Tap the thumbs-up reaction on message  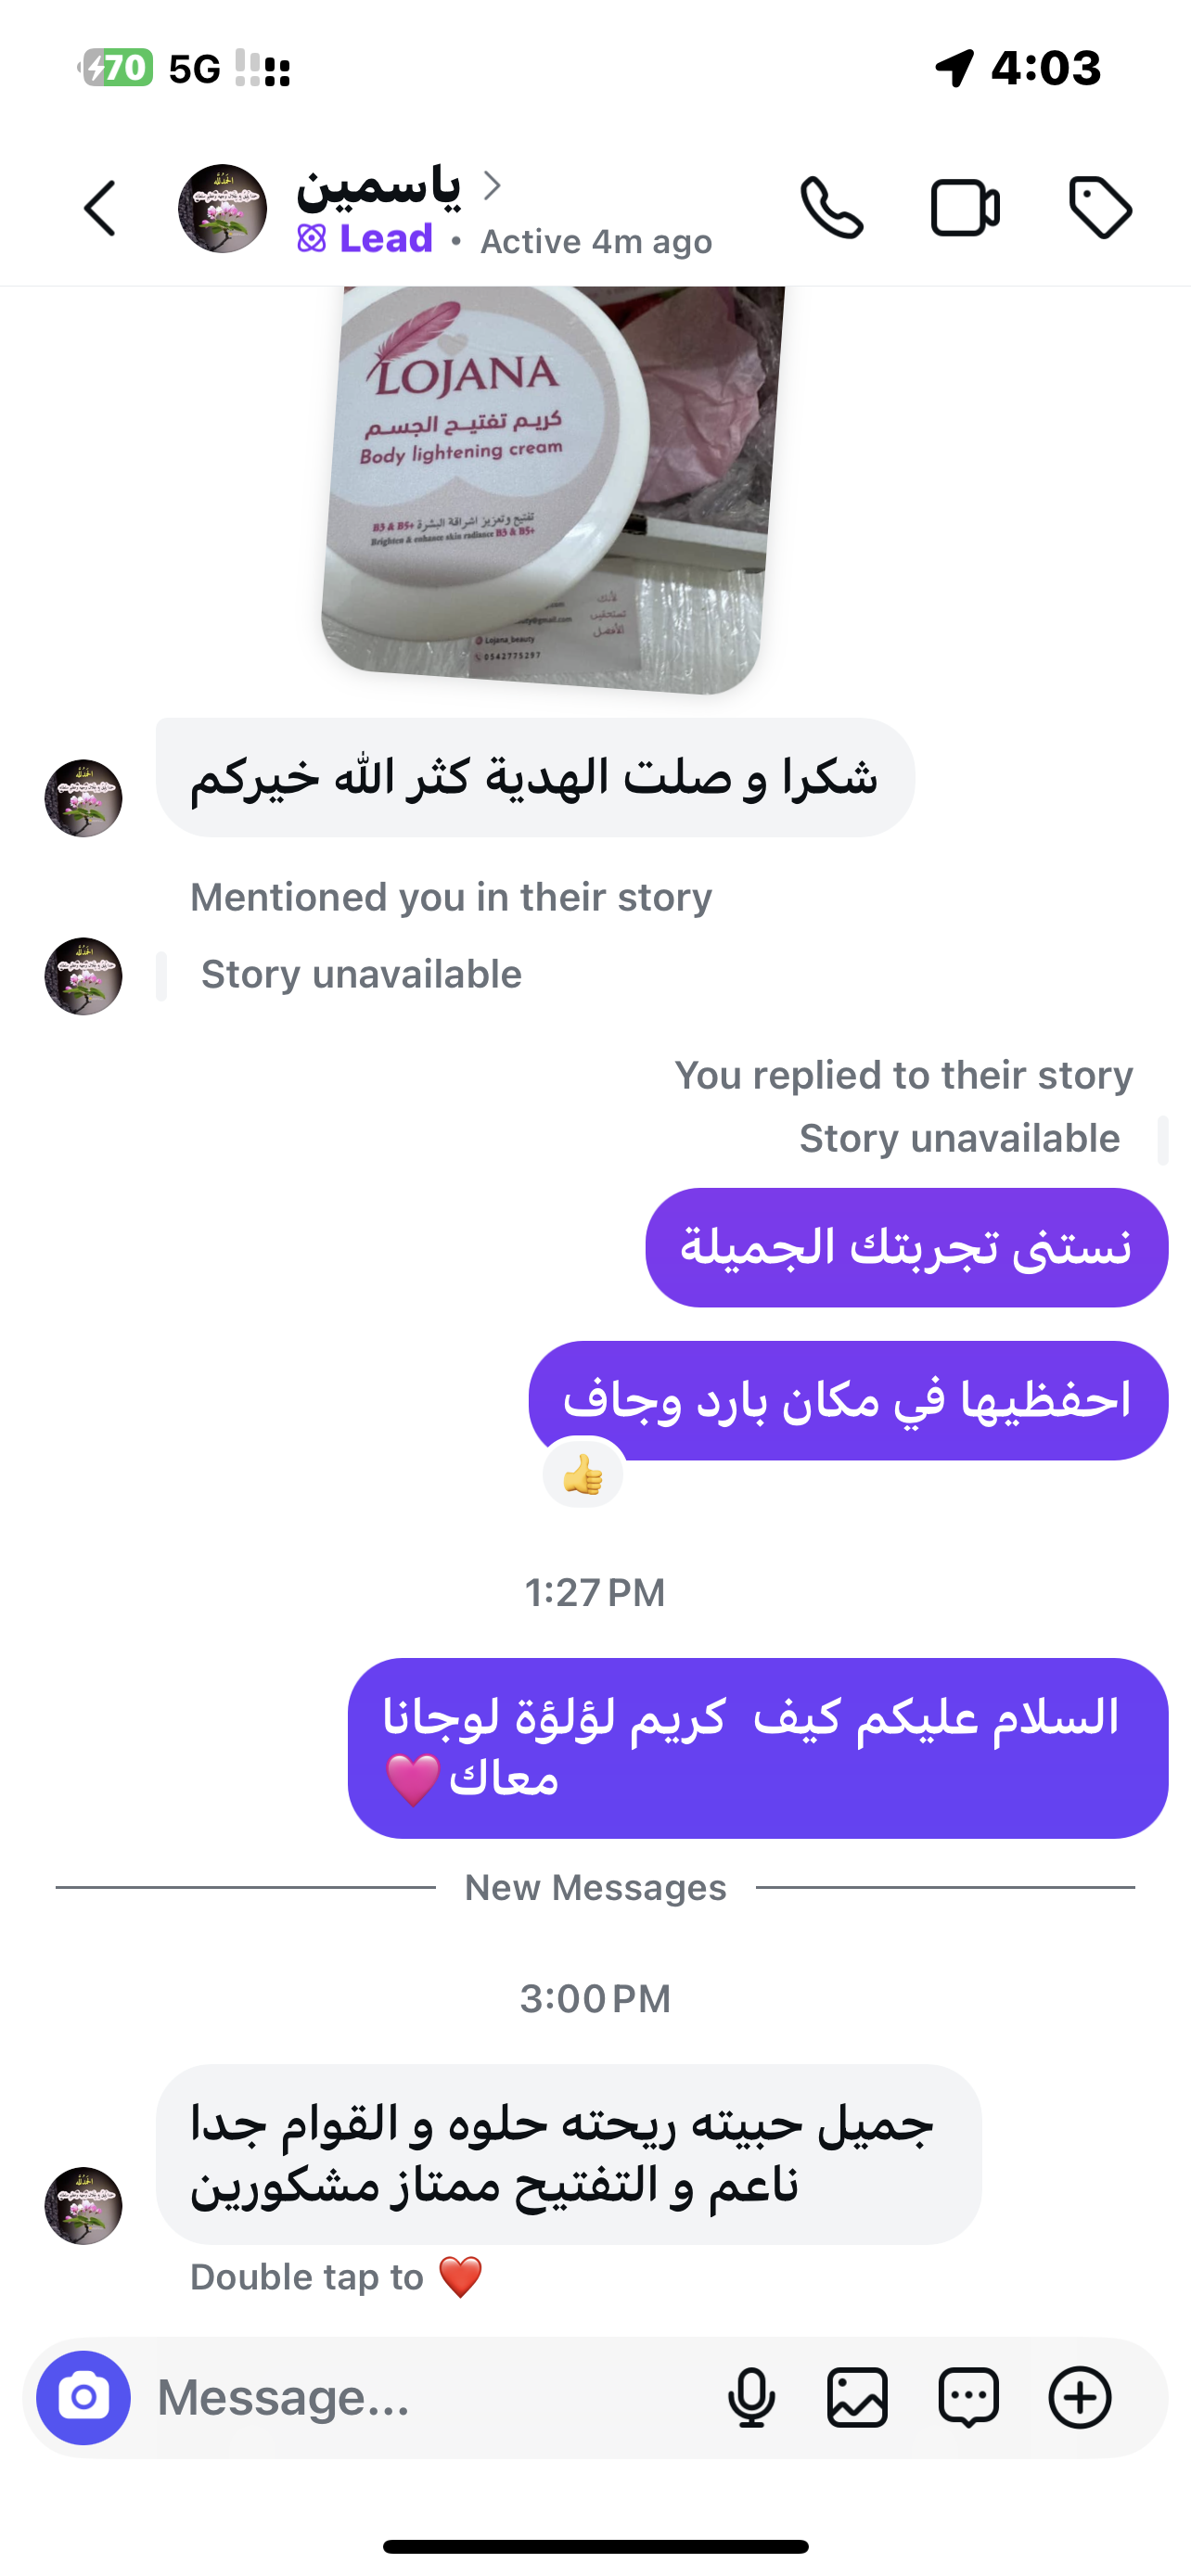point(583,1474)
